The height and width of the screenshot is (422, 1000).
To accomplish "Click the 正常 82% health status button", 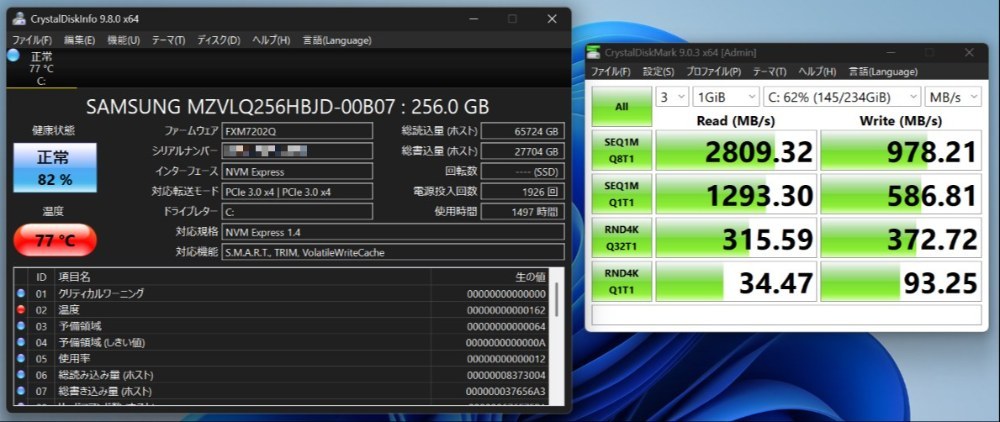I will point(55,168).
